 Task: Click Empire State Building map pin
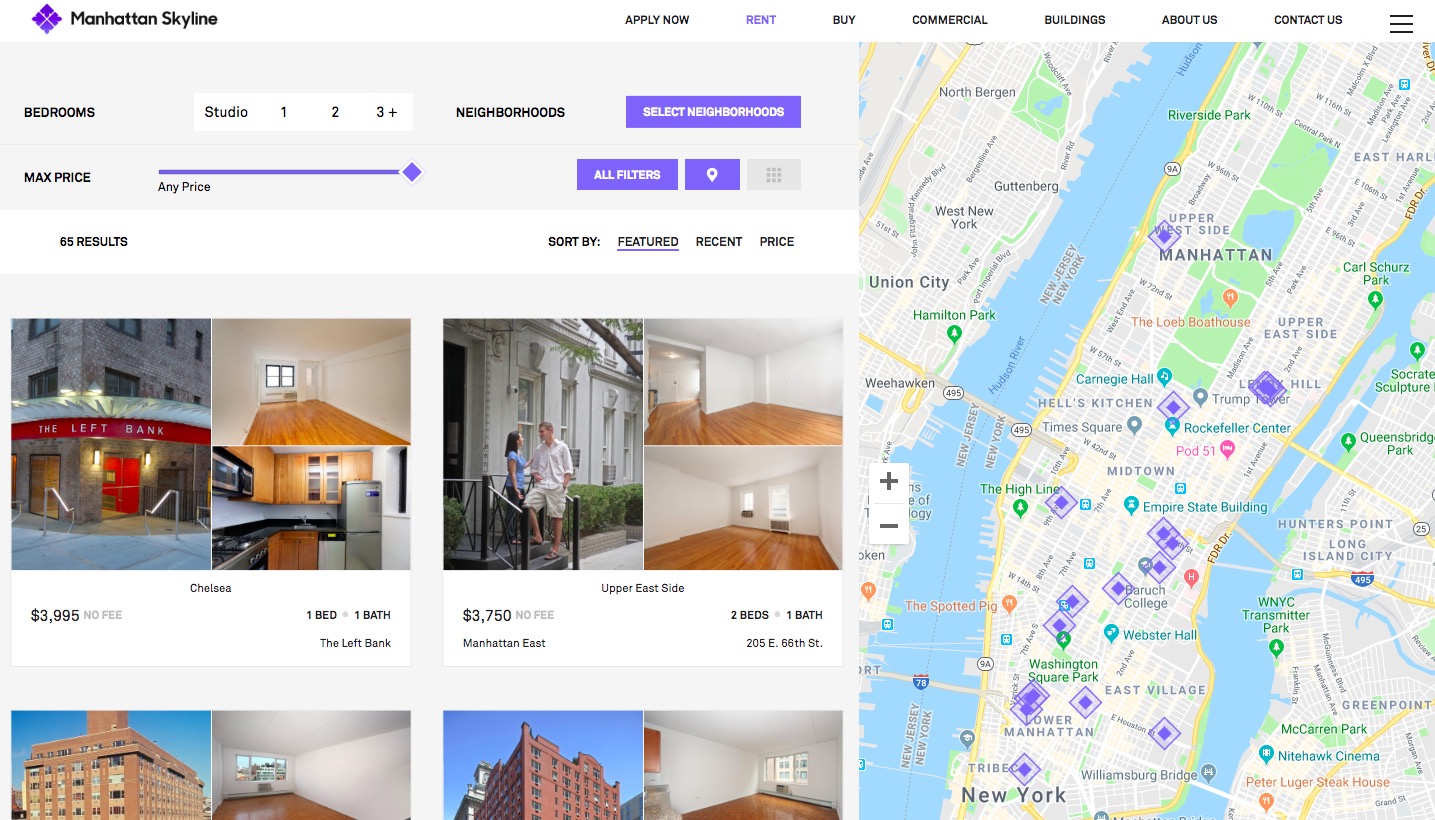pyautogui.click(x=1131, y=505)
